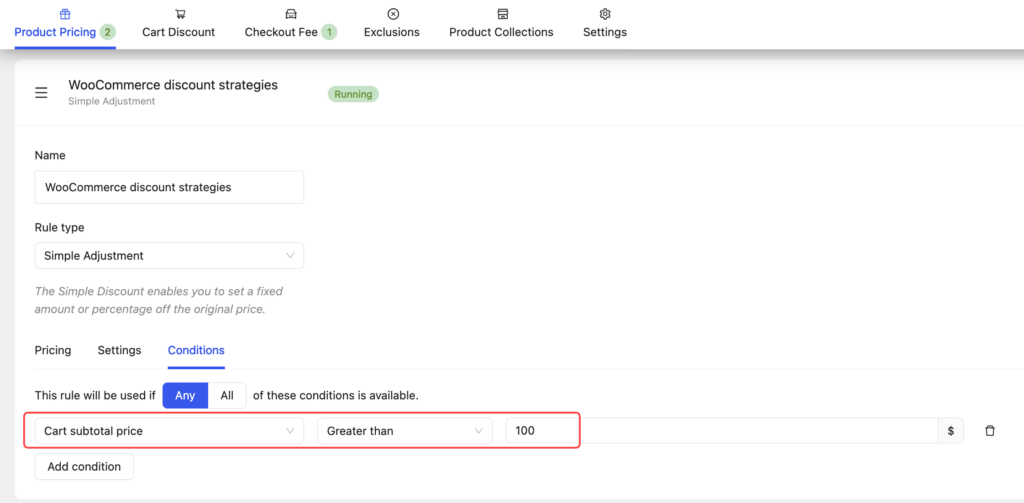
Task: Open the Greater than operator dropdown
Action: click(405, 431)
